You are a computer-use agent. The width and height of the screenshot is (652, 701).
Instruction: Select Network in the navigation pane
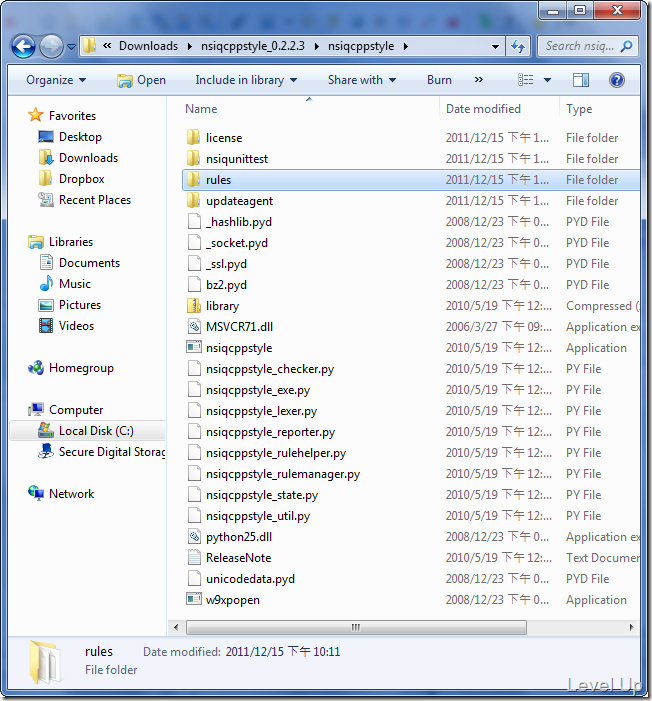pyautogui.click(x=61, y=494)
